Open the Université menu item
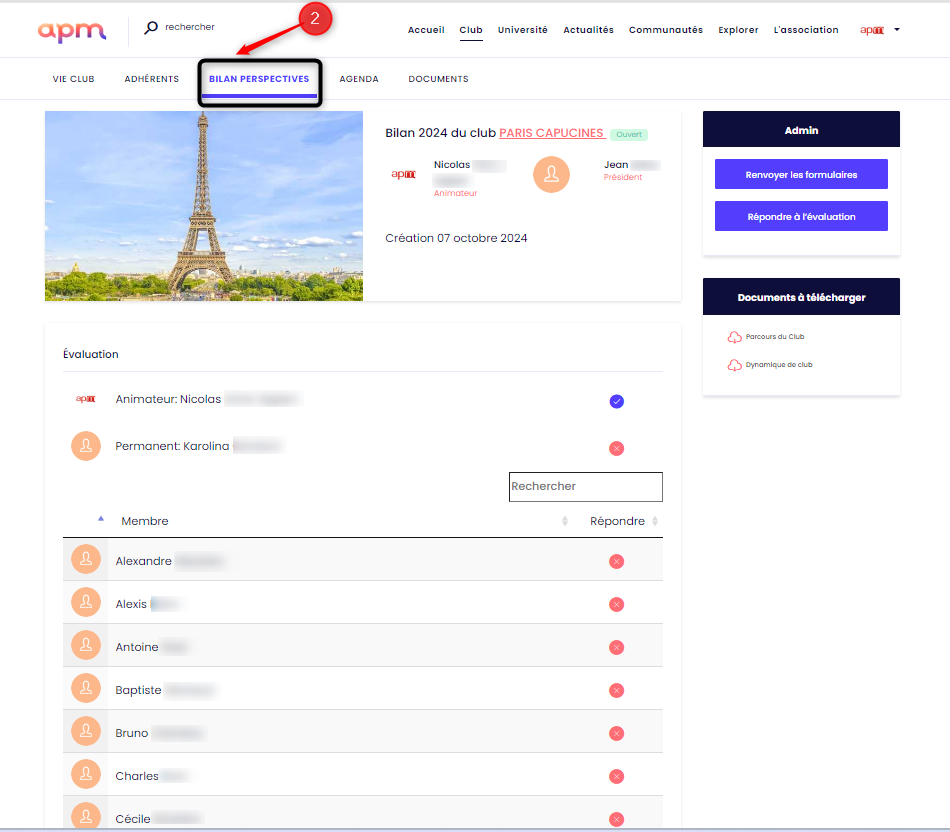 [522, 30]
